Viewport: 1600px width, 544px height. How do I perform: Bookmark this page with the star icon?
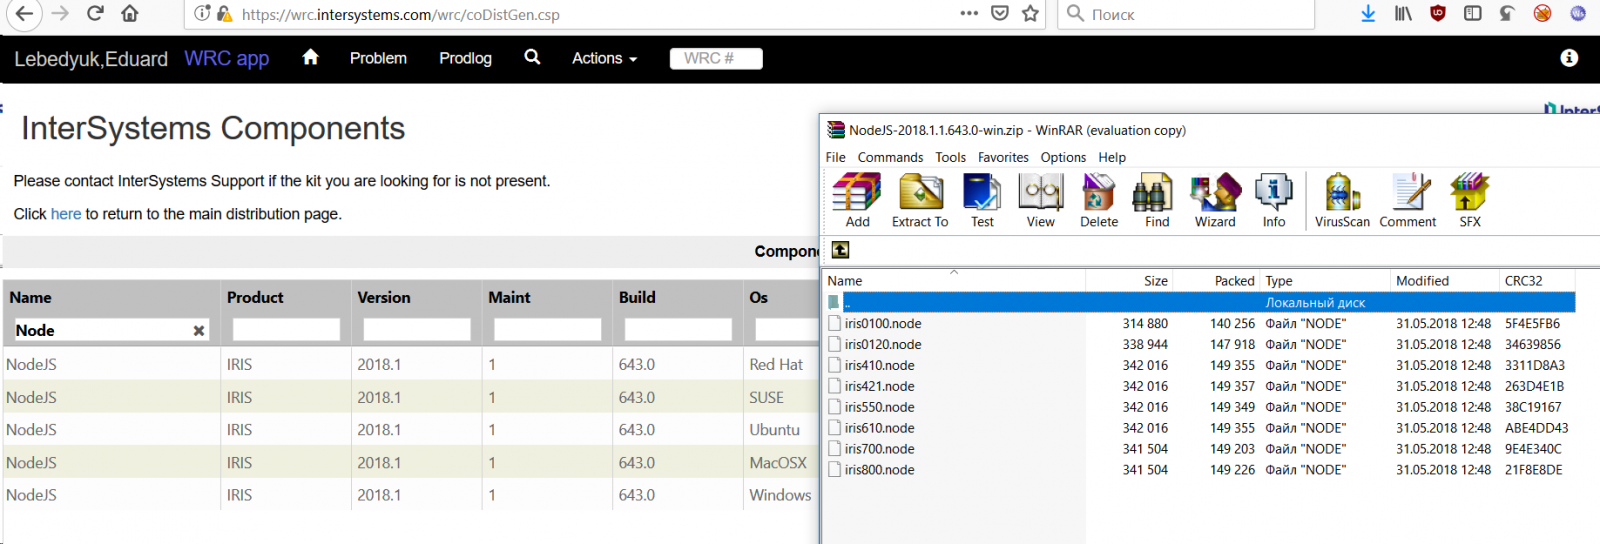click(x=1031, y=13)
